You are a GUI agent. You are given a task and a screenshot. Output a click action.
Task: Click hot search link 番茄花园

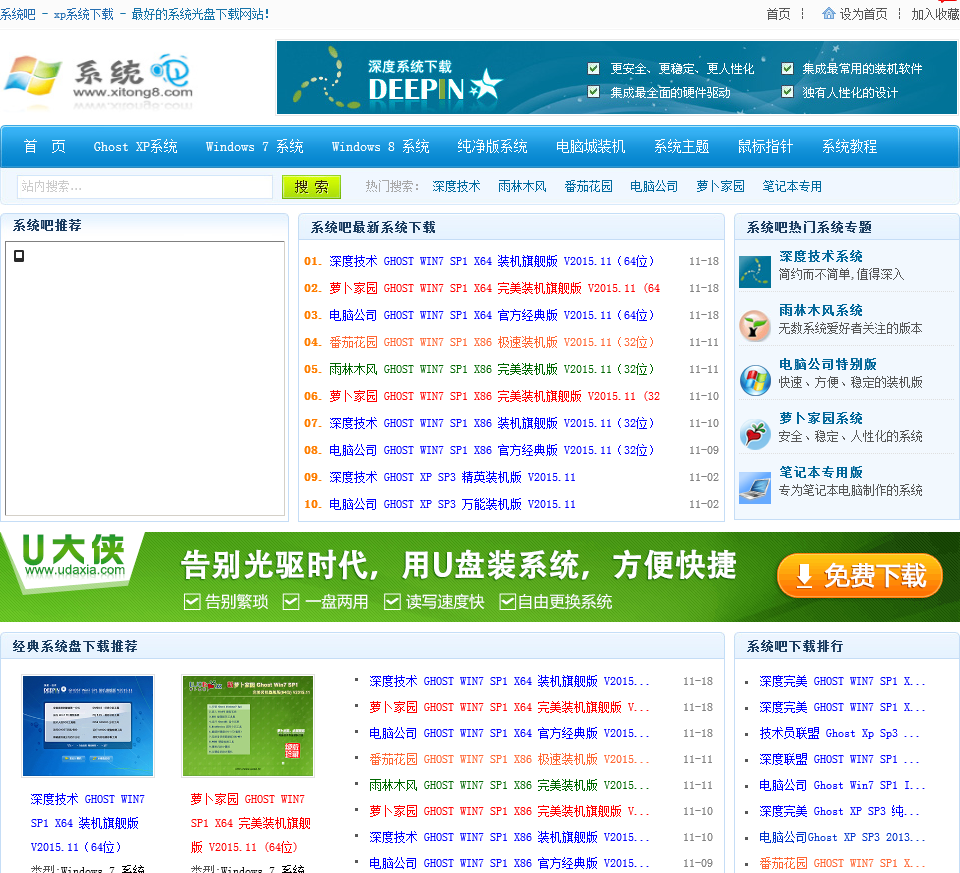588,187
